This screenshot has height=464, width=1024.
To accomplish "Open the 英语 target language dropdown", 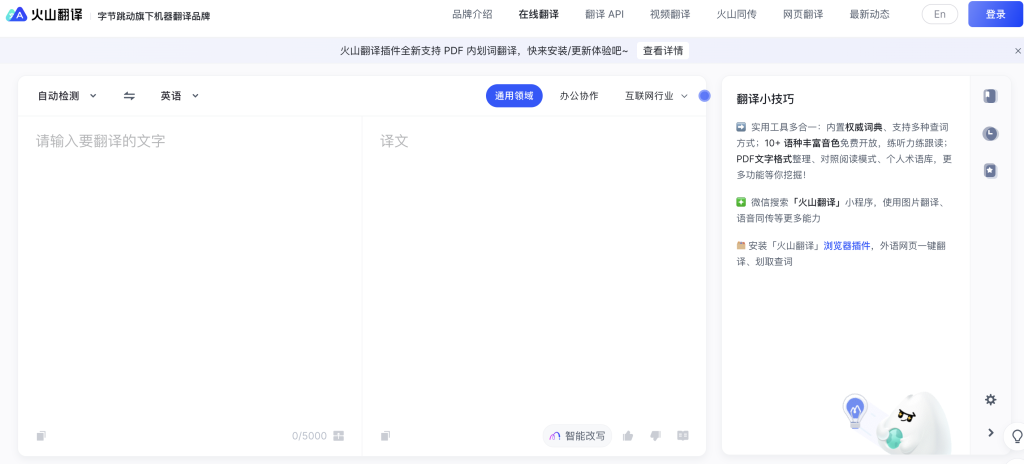I will click(x=180, y=96).
